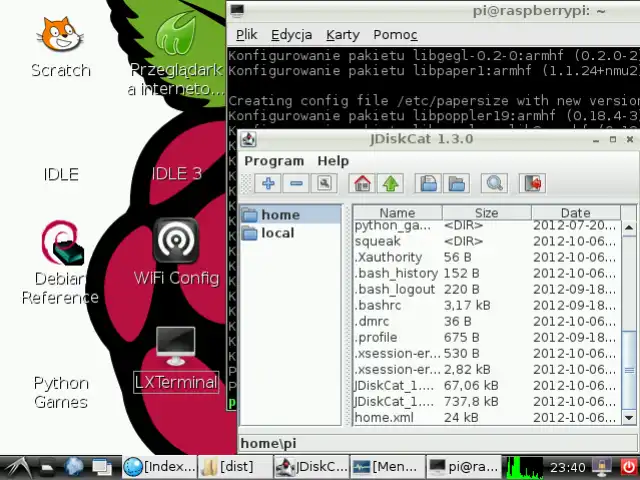Open the LXDE start menu icon

[16, 467]
